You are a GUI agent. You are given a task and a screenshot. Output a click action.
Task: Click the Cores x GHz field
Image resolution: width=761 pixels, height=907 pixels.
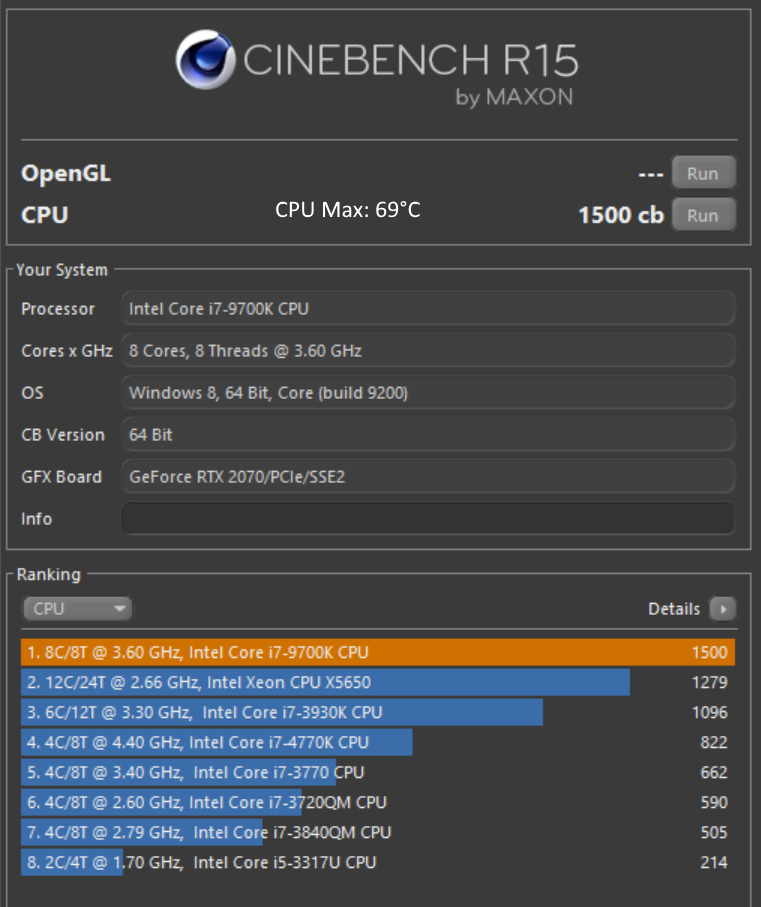pos(428,351)
